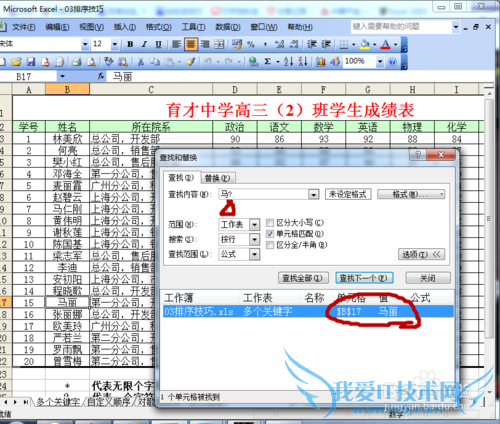This screenshot has height=424, width=500.
Task: Click in the 查找内容 search field
Action: click(264, 194)
